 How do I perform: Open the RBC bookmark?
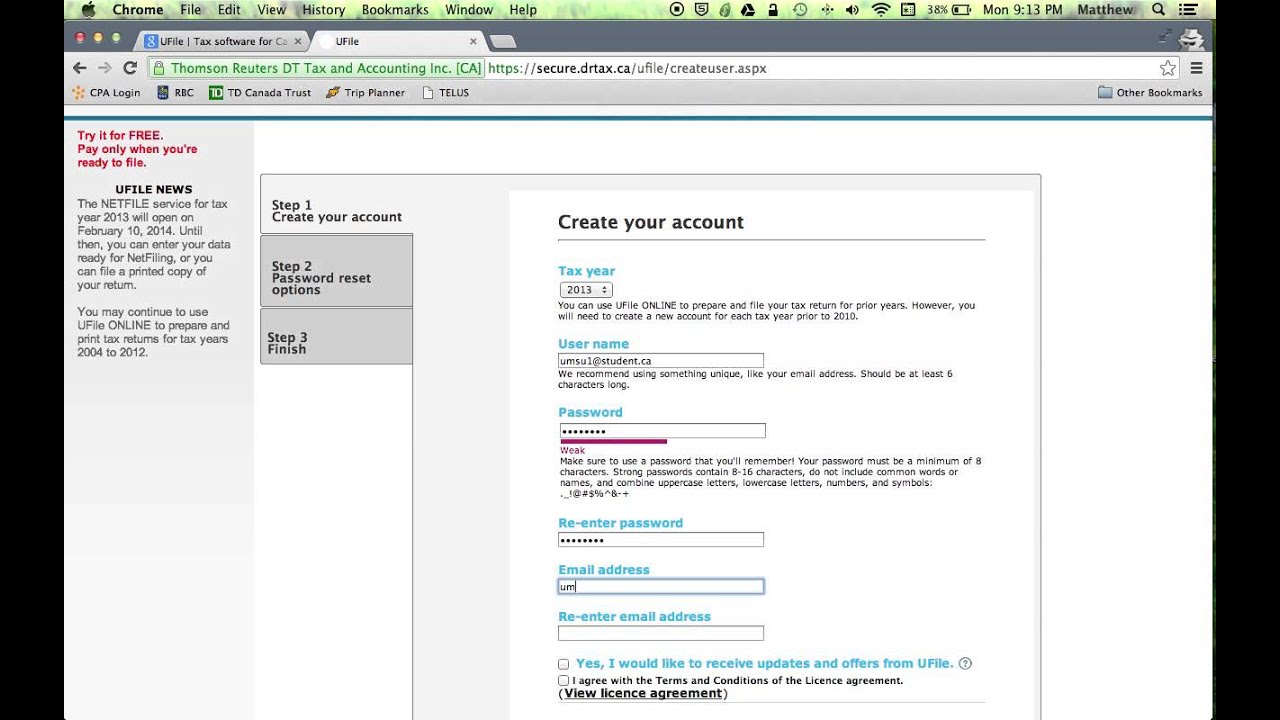point(175,92)
